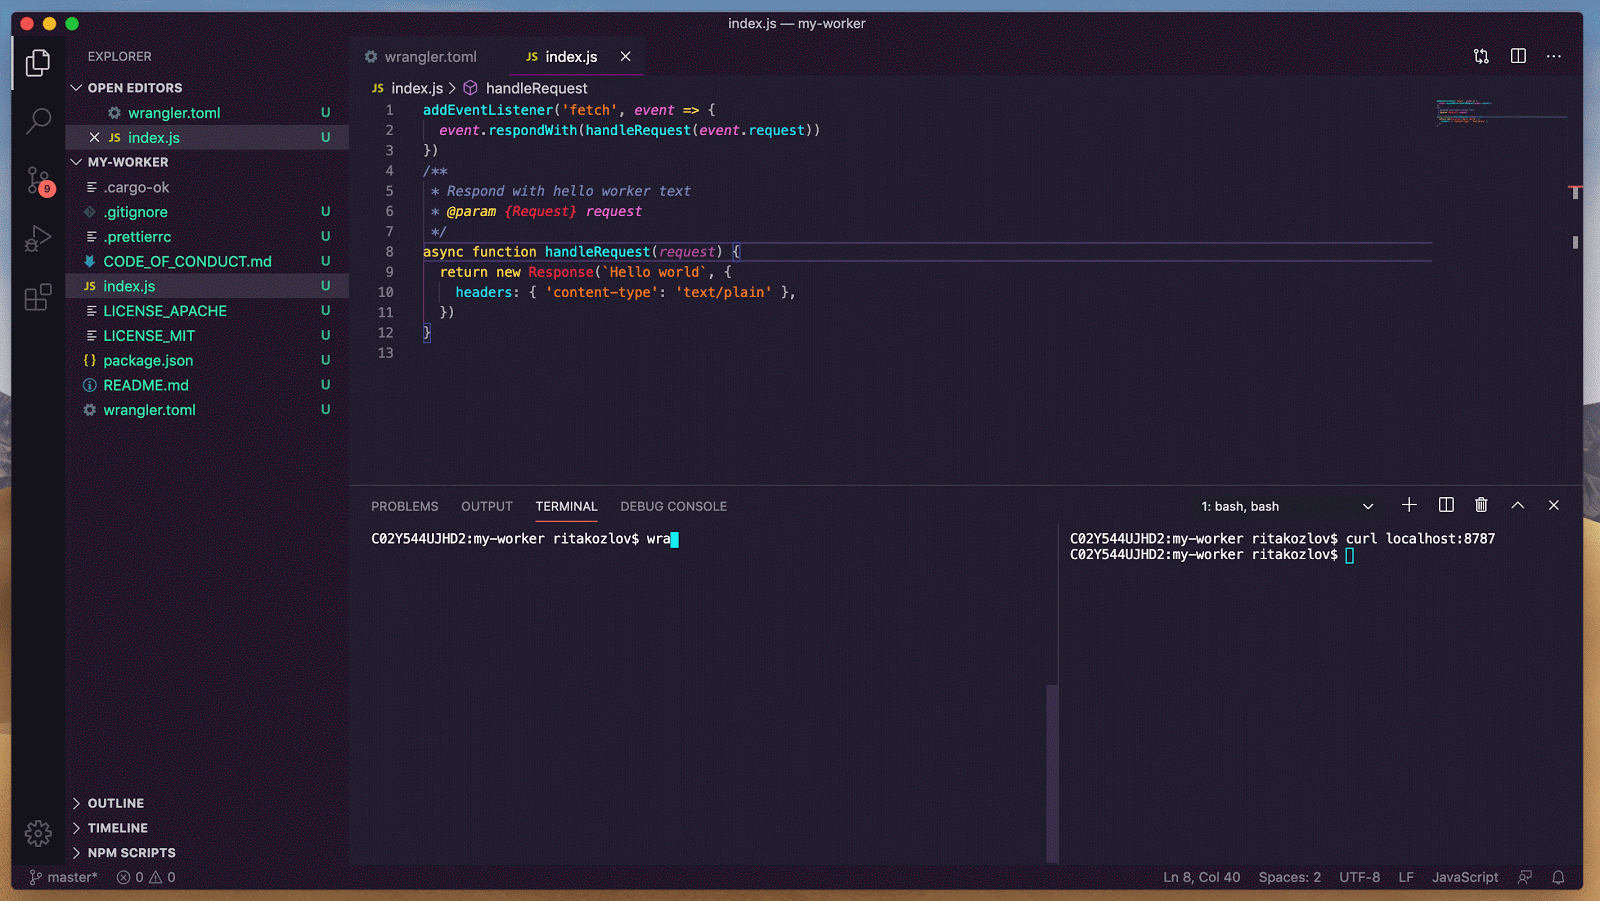
Task: Collapse the MY-WORKER folder section
Action: (x=127, y=162)
